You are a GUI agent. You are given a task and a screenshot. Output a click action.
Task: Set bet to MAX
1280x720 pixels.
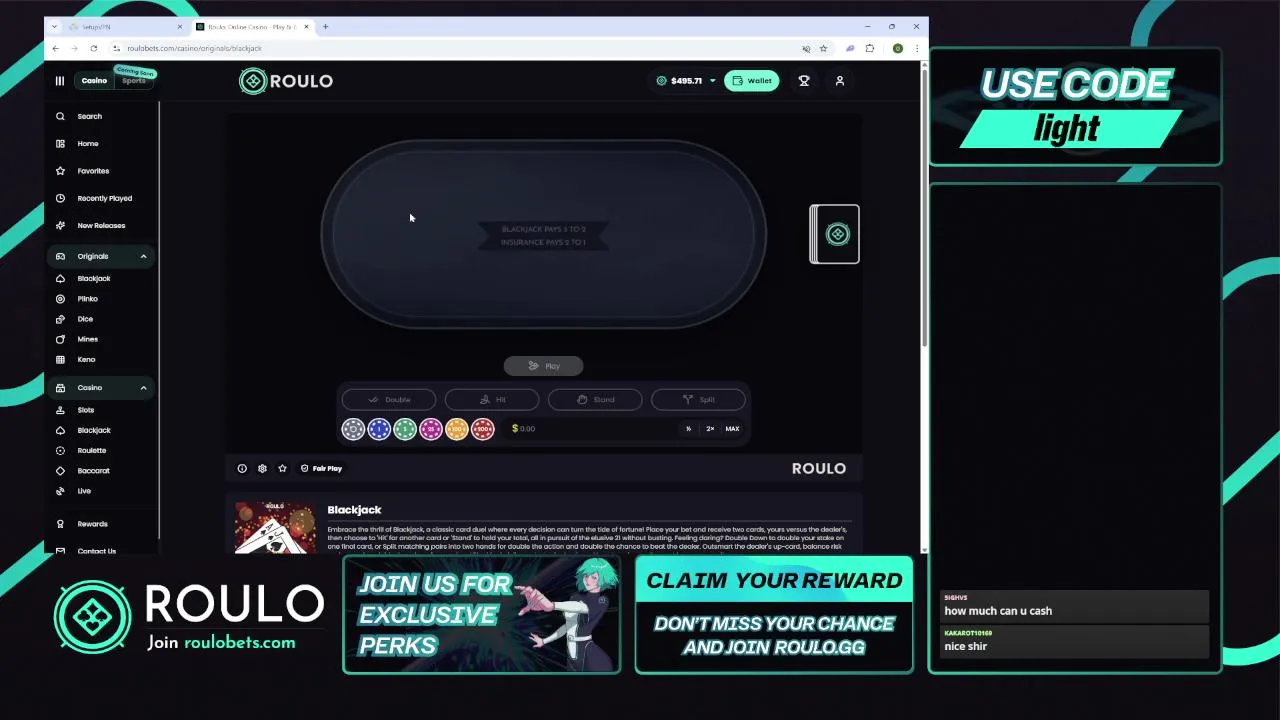pyautogui.click(x=732, y=429)
